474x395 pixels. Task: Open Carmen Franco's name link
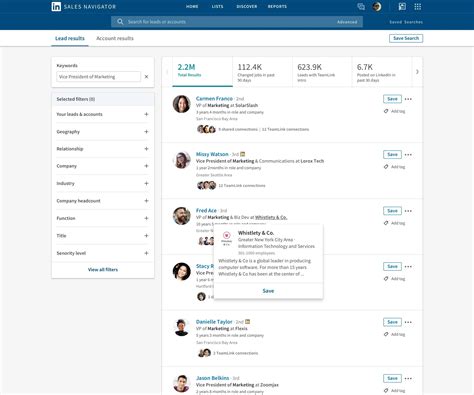[x=214, y=99]
